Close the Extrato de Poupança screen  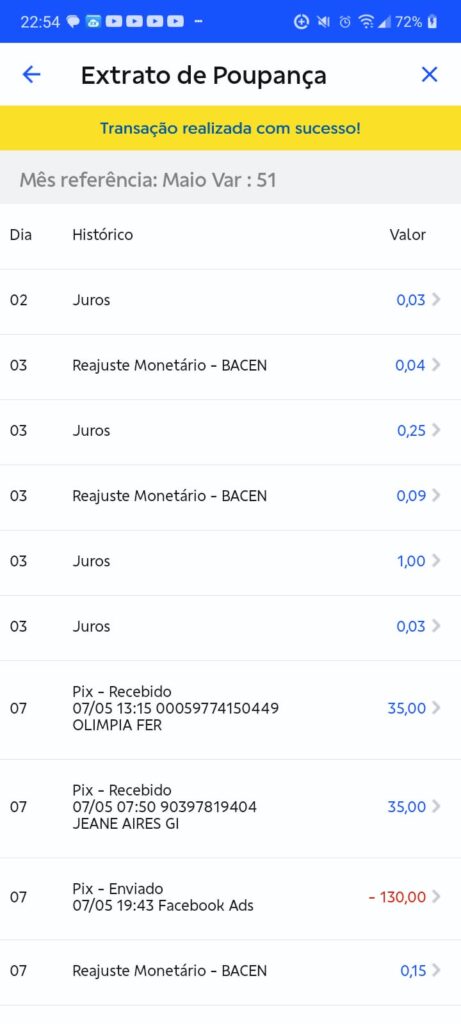pyautogui.click(x=429, y=74)
